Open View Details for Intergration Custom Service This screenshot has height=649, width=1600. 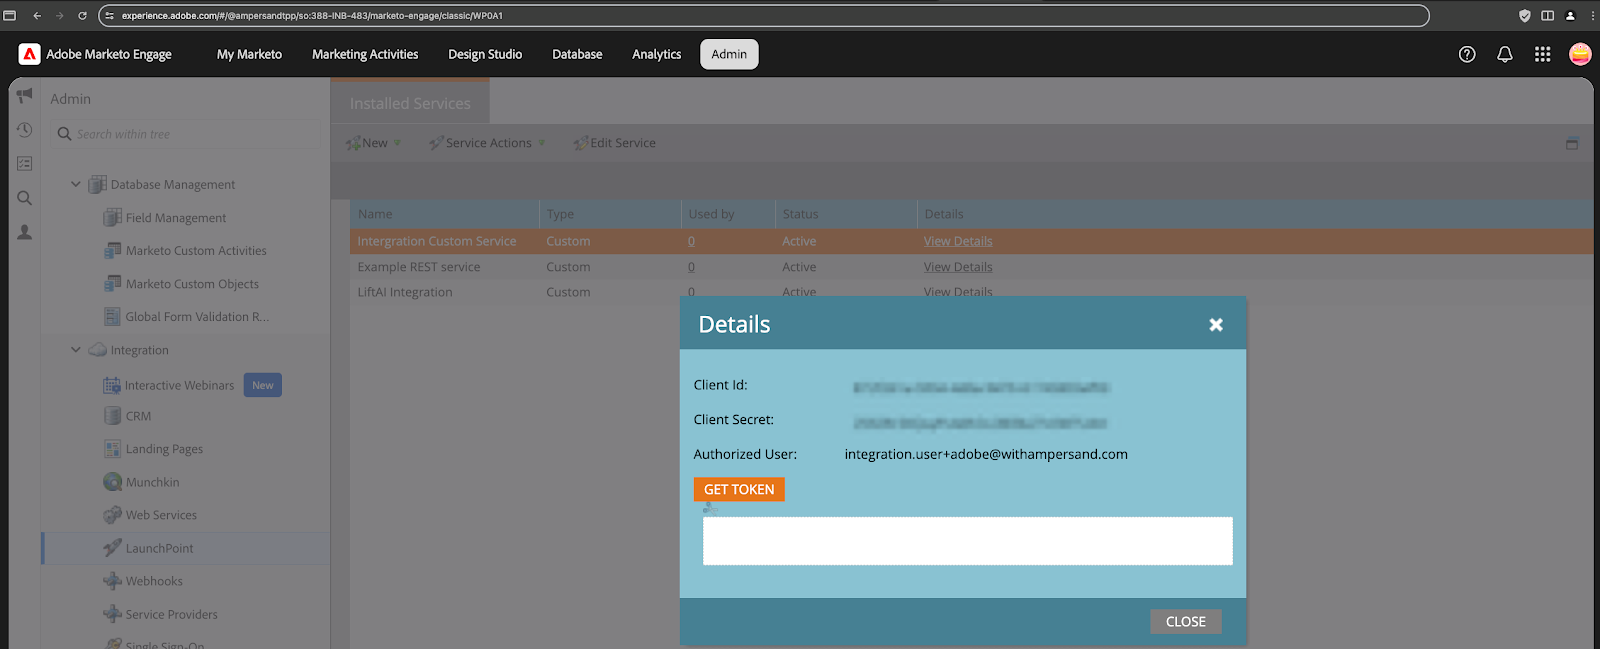958,241
